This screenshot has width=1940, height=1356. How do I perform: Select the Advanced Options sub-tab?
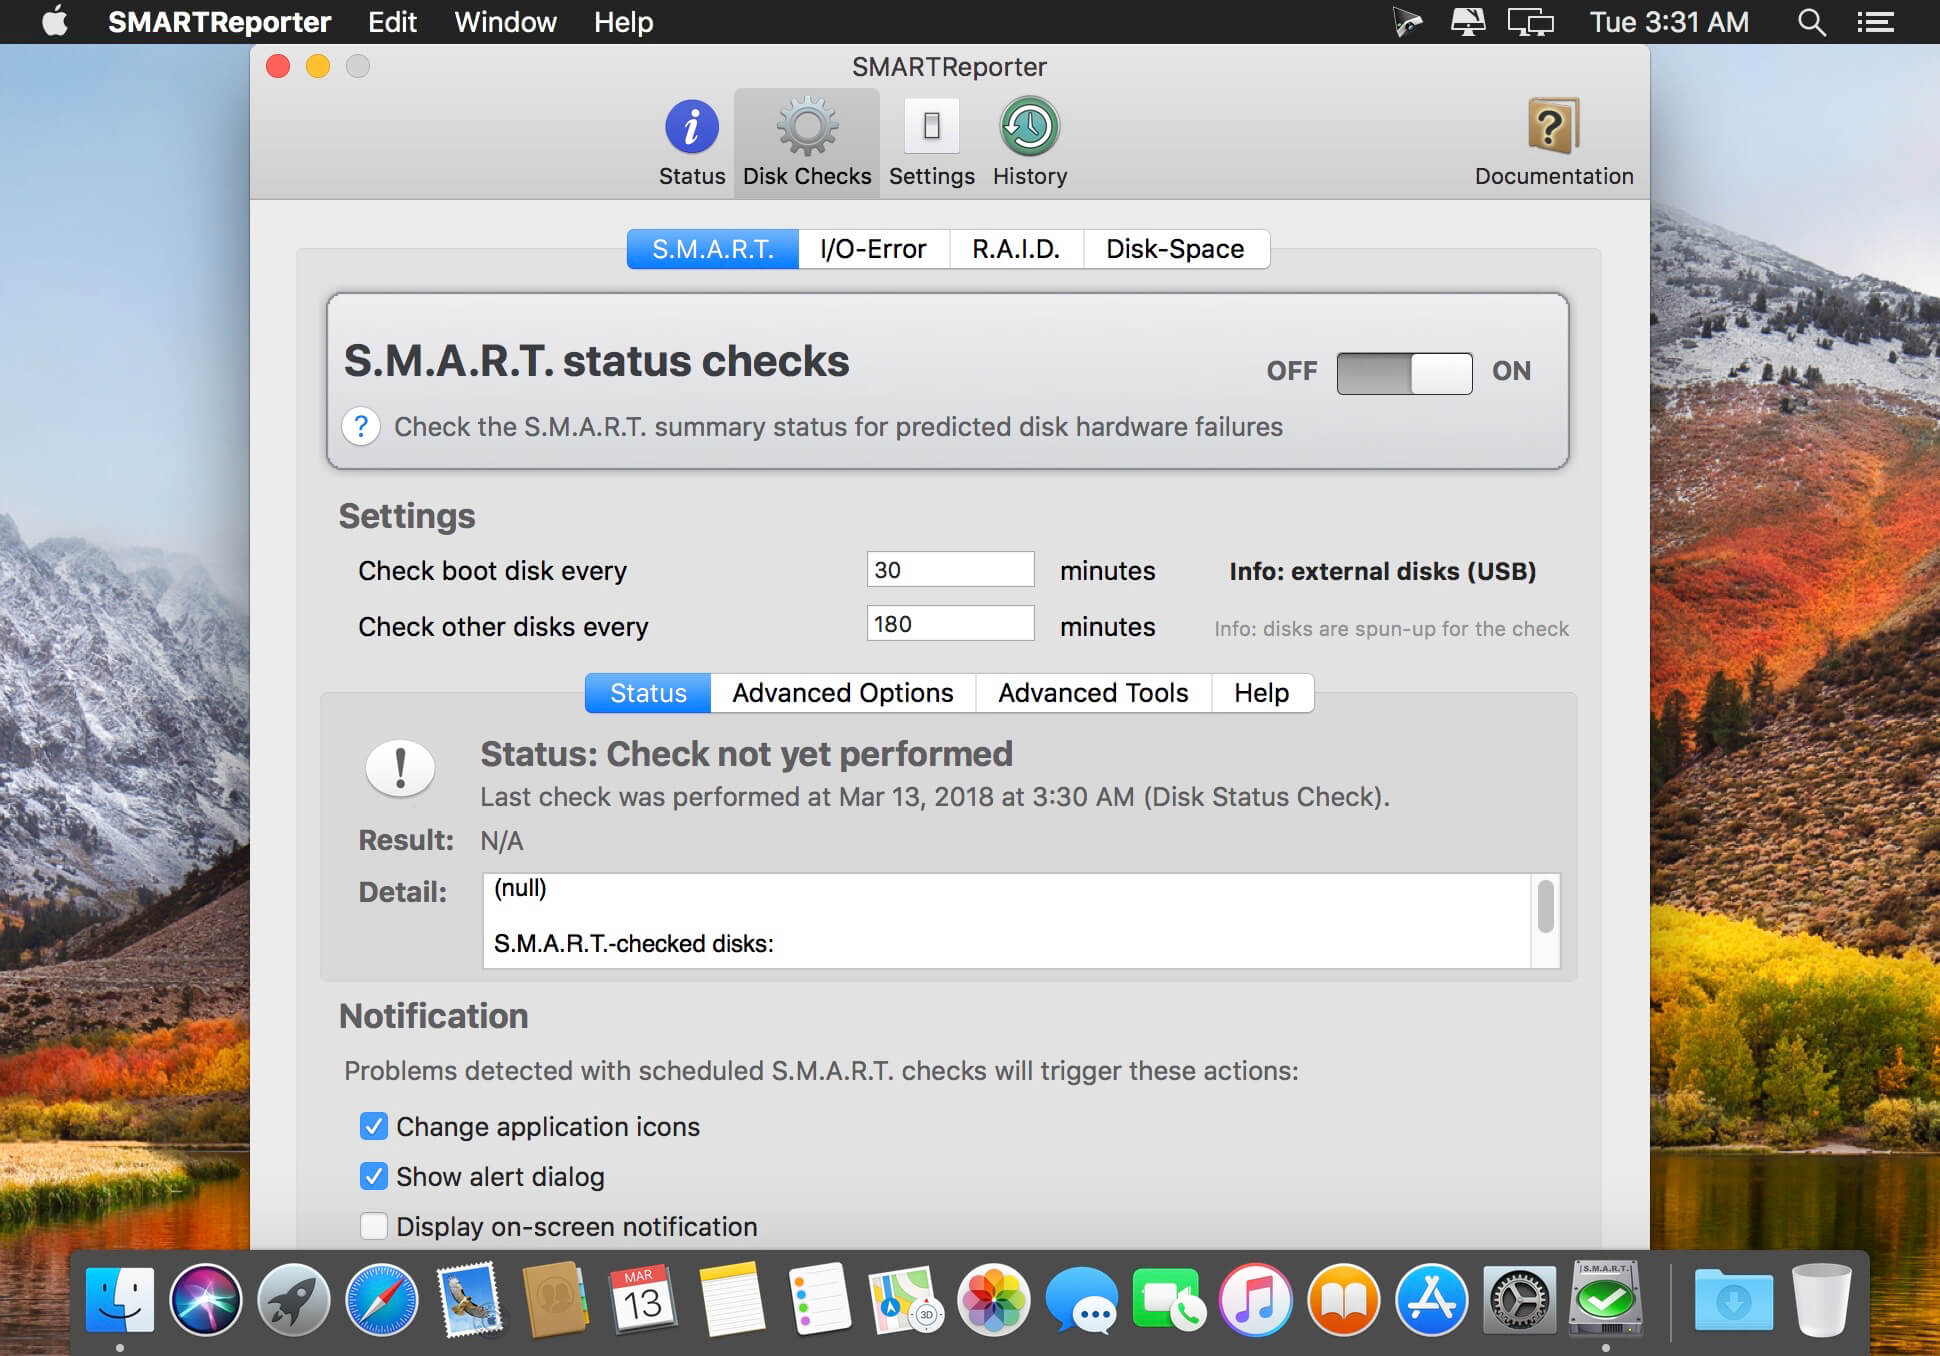pyautogui.click(x=843, y=693)
